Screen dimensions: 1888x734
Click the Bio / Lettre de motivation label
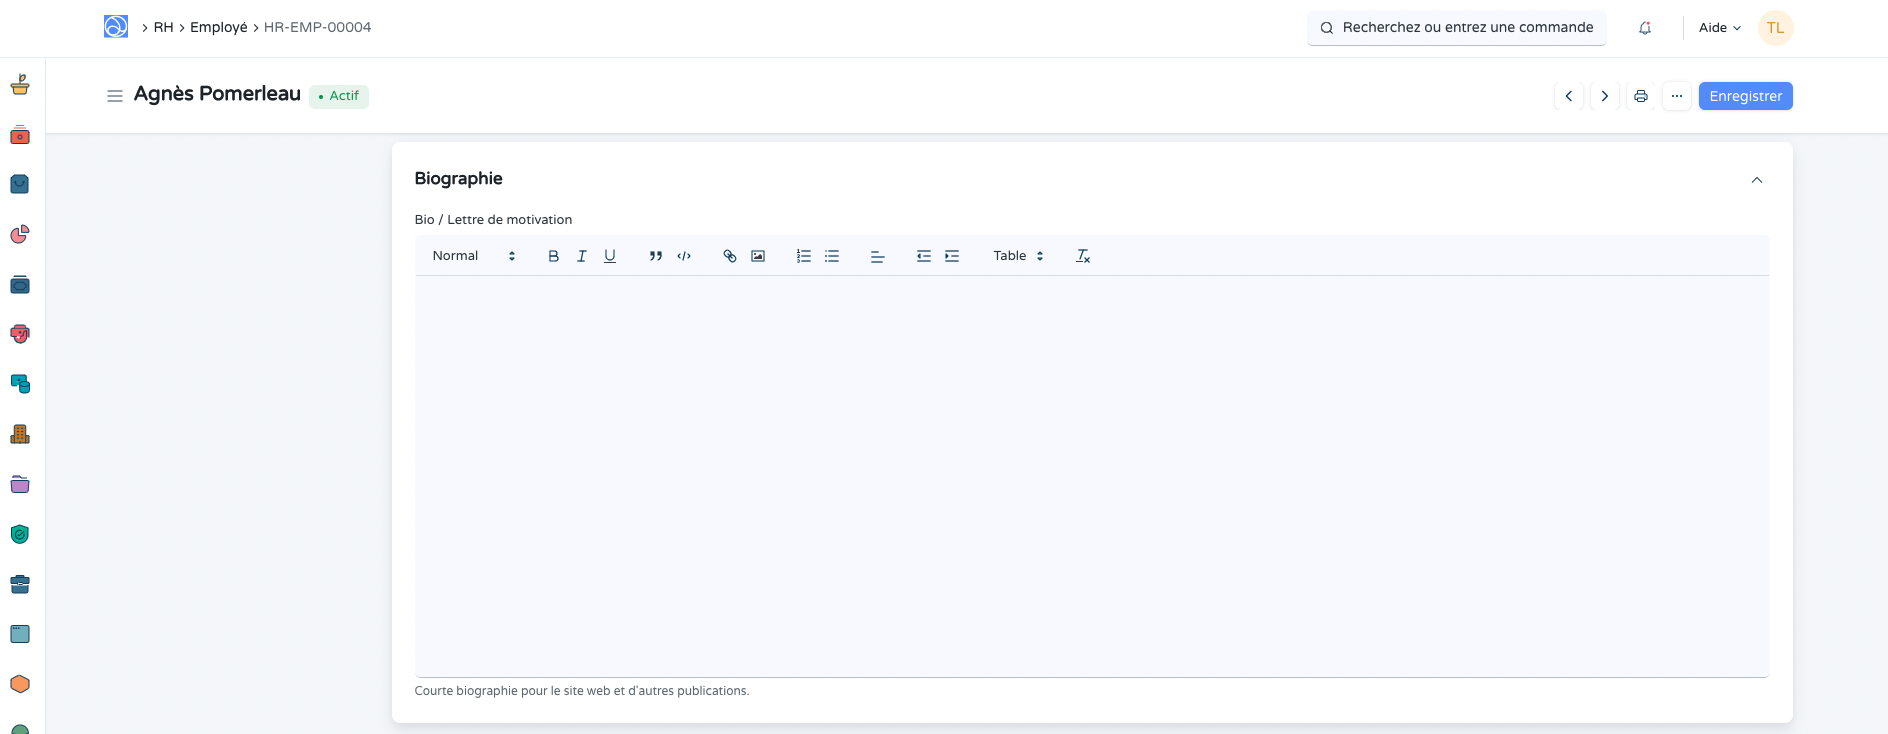point(494,220)
